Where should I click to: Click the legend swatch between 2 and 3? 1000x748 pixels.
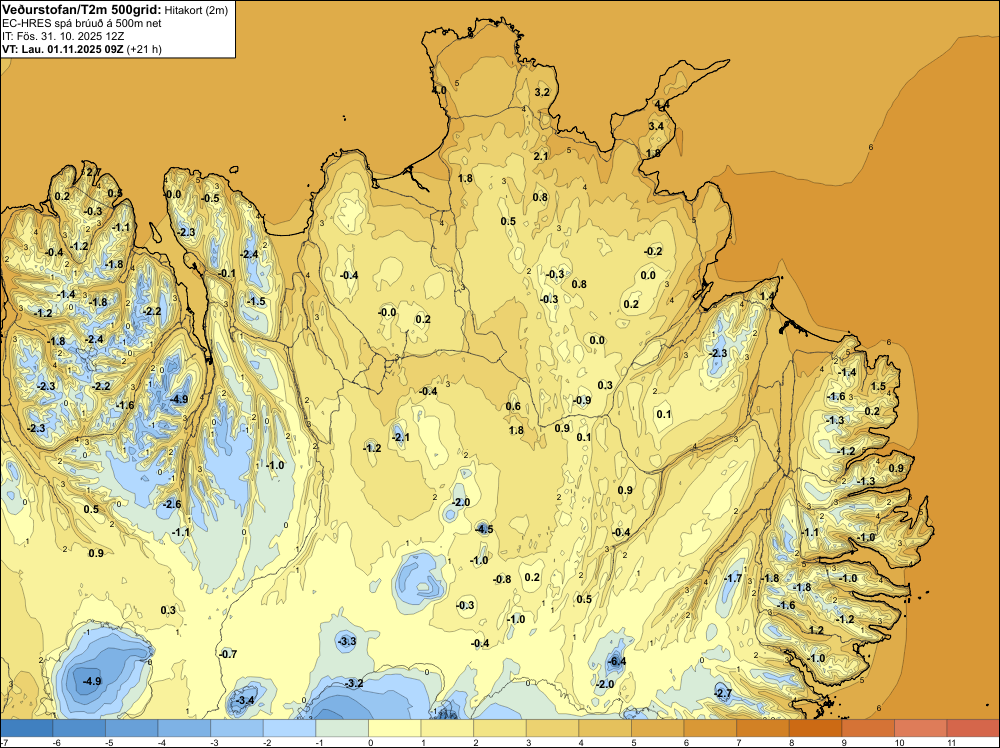(x=500, y=728)
